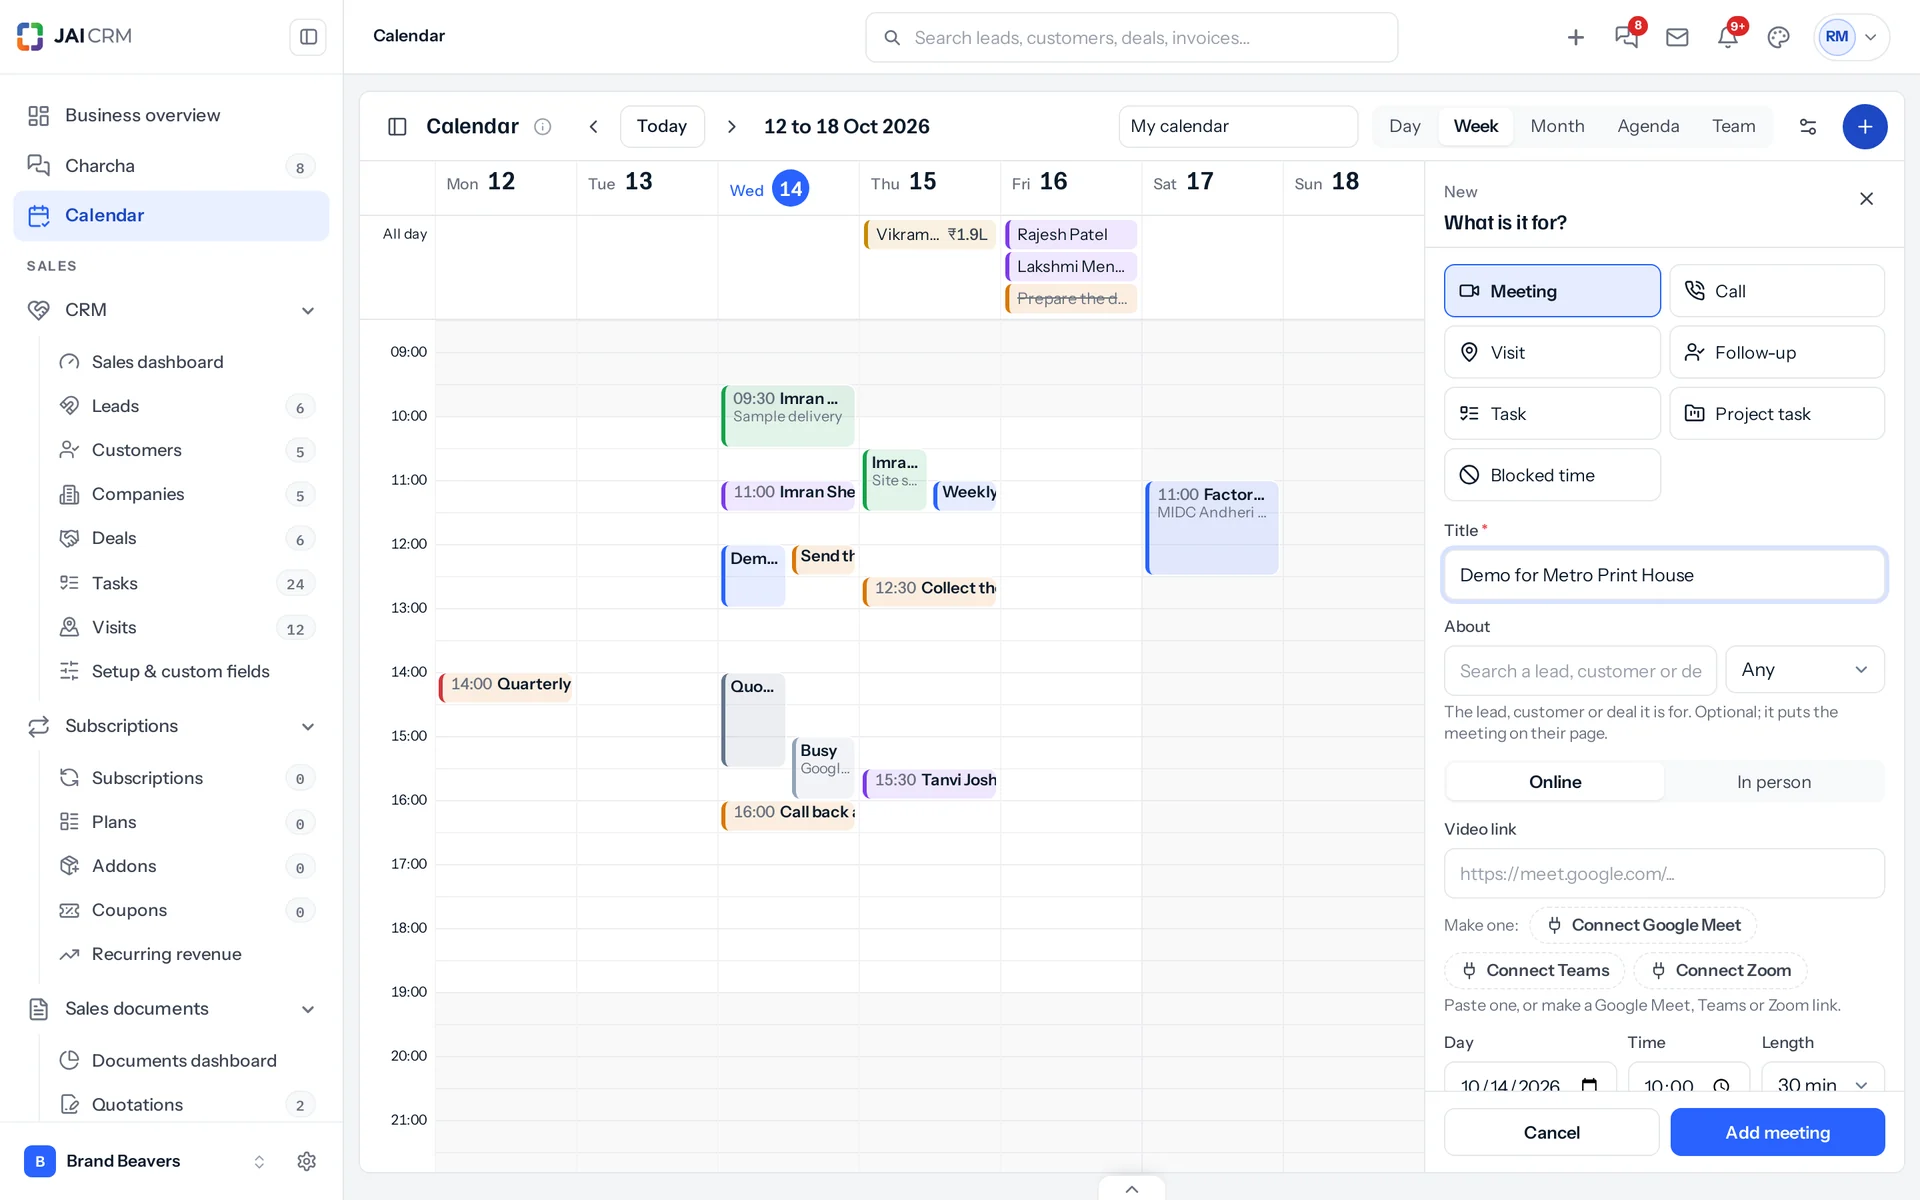The width and height of the screenshot is (1920, 1200).
Task: Open Brand Beavers workspace switcher
Action: [146, 1161]
